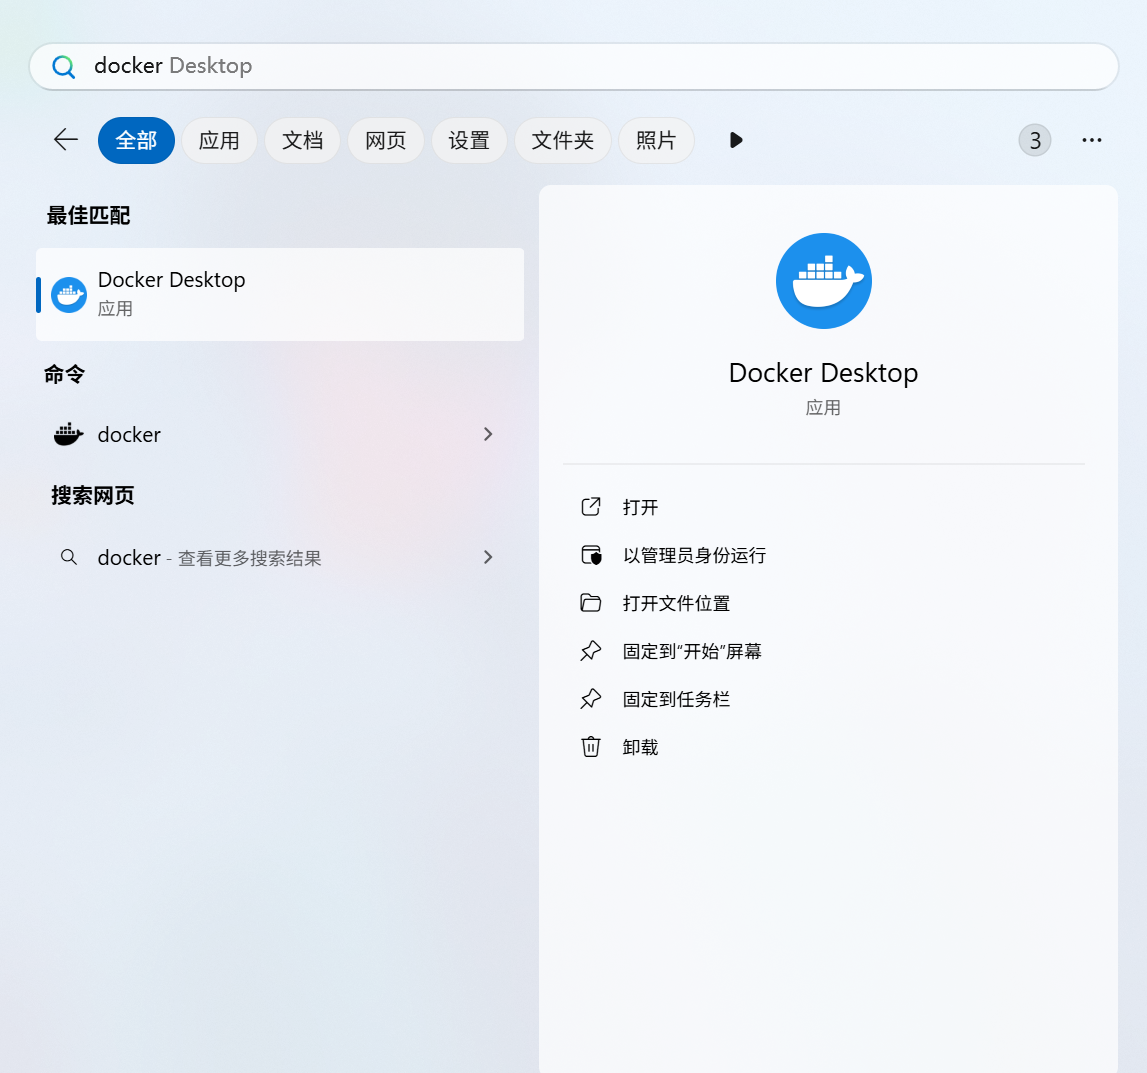The height and width of the screenshot is (1073, 1147).
Task: Click large Docker Desktop logo in details pane
Action: click(x=824, y=281)
